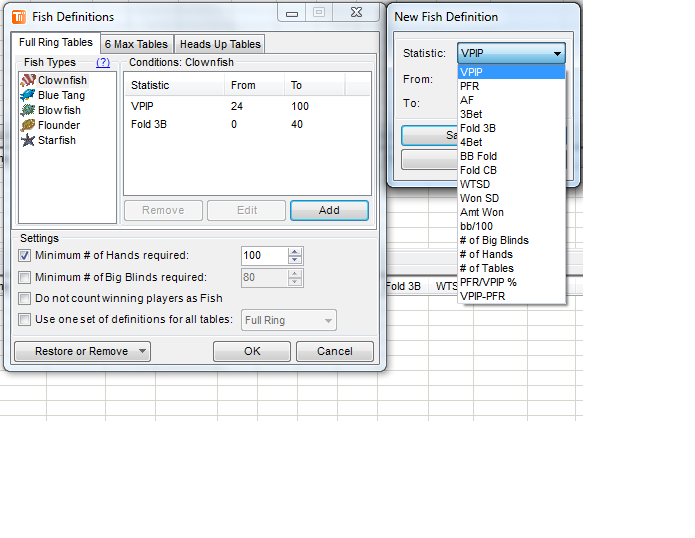Choose VPIP from the statistic list
This screenshot has width=695, height=538.
tap(511, 72)
